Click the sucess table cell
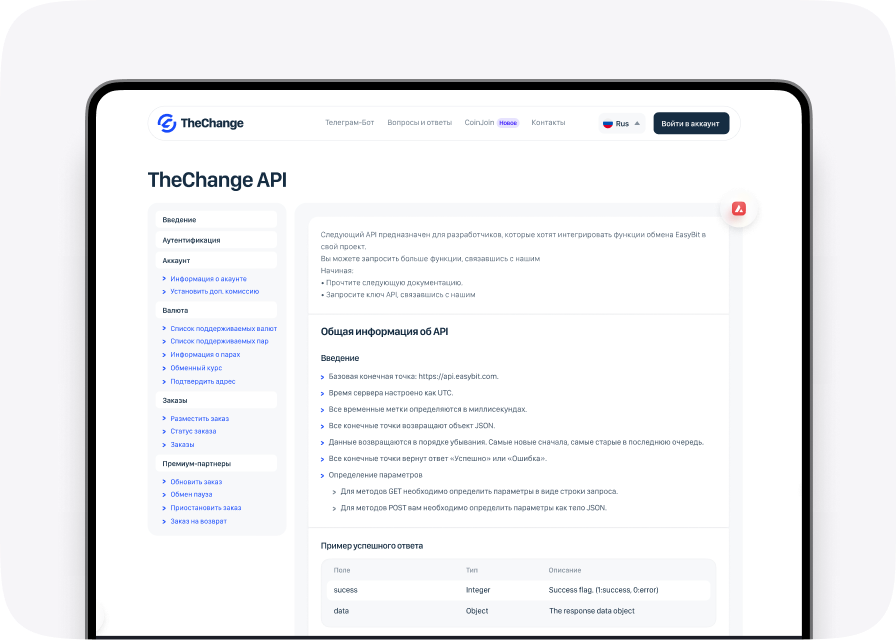 coord(345,590)
